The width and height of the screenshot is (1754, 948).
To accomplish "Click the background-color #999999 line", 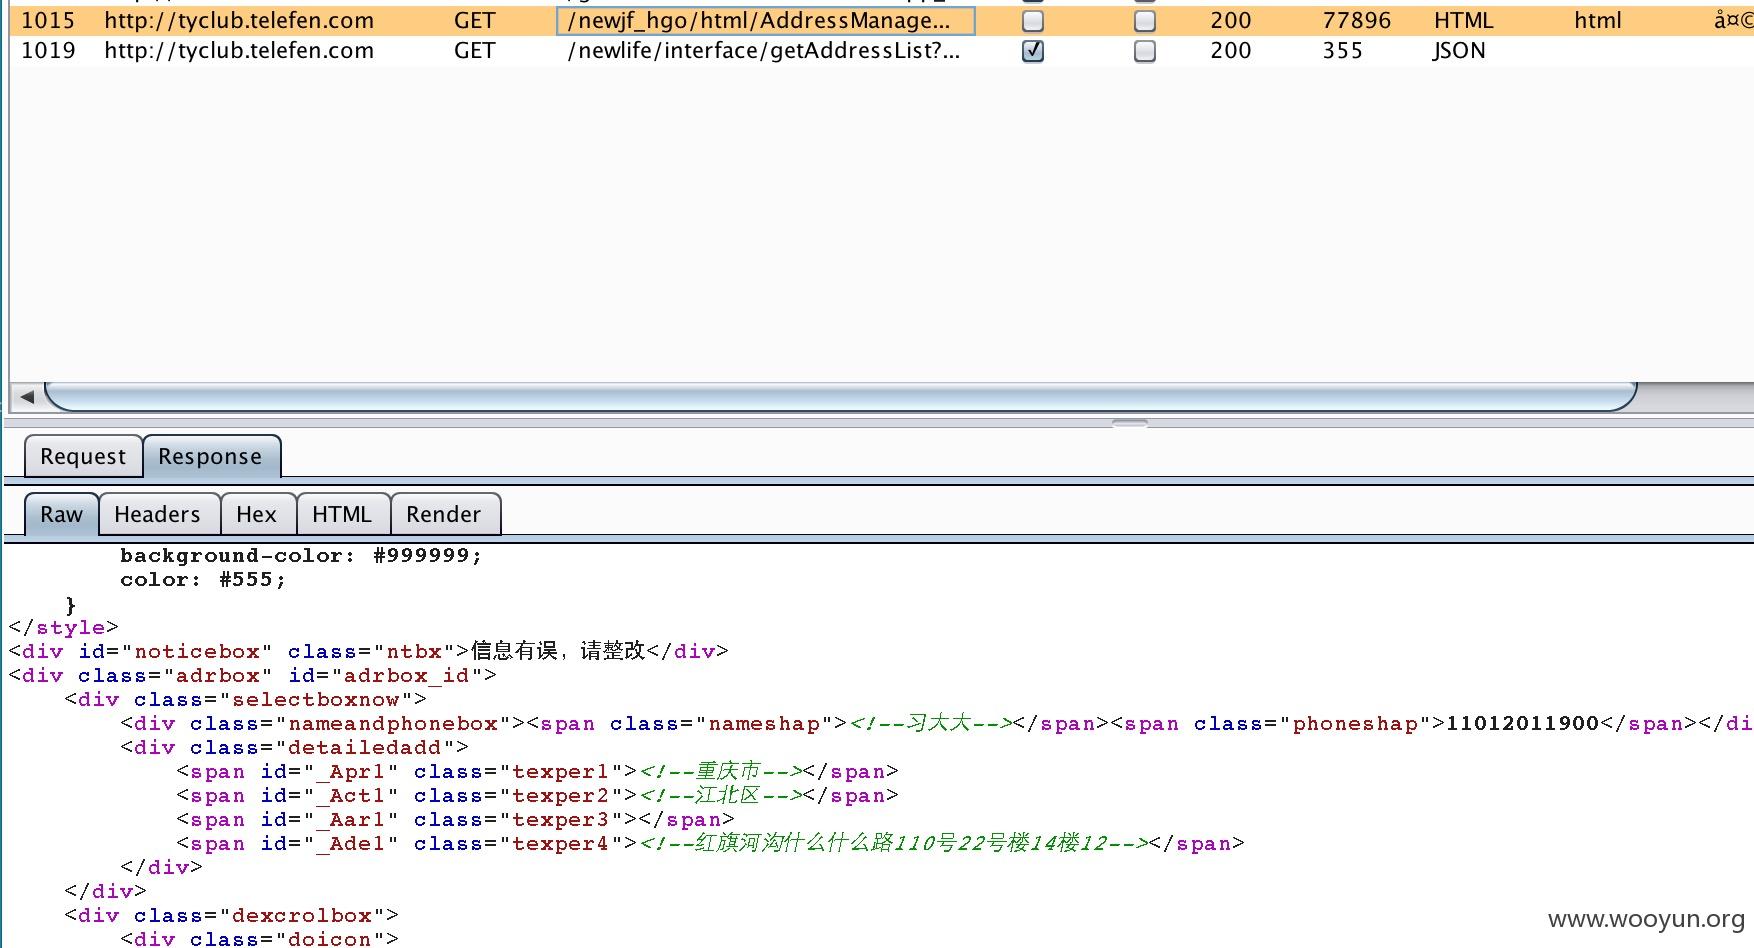I will click(x=301, y=556).
